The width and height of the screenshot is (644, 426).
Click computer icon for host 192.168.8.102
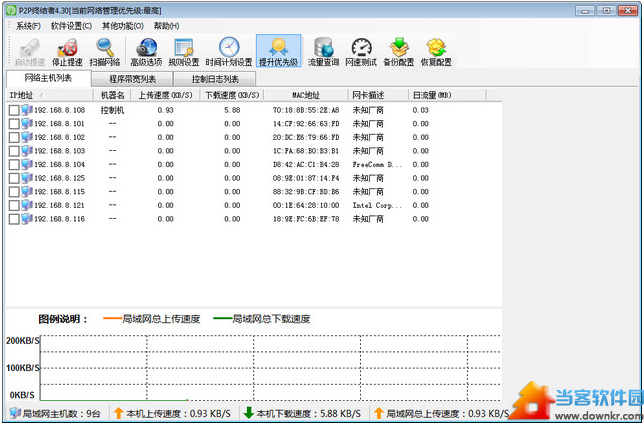coord(27,137)
